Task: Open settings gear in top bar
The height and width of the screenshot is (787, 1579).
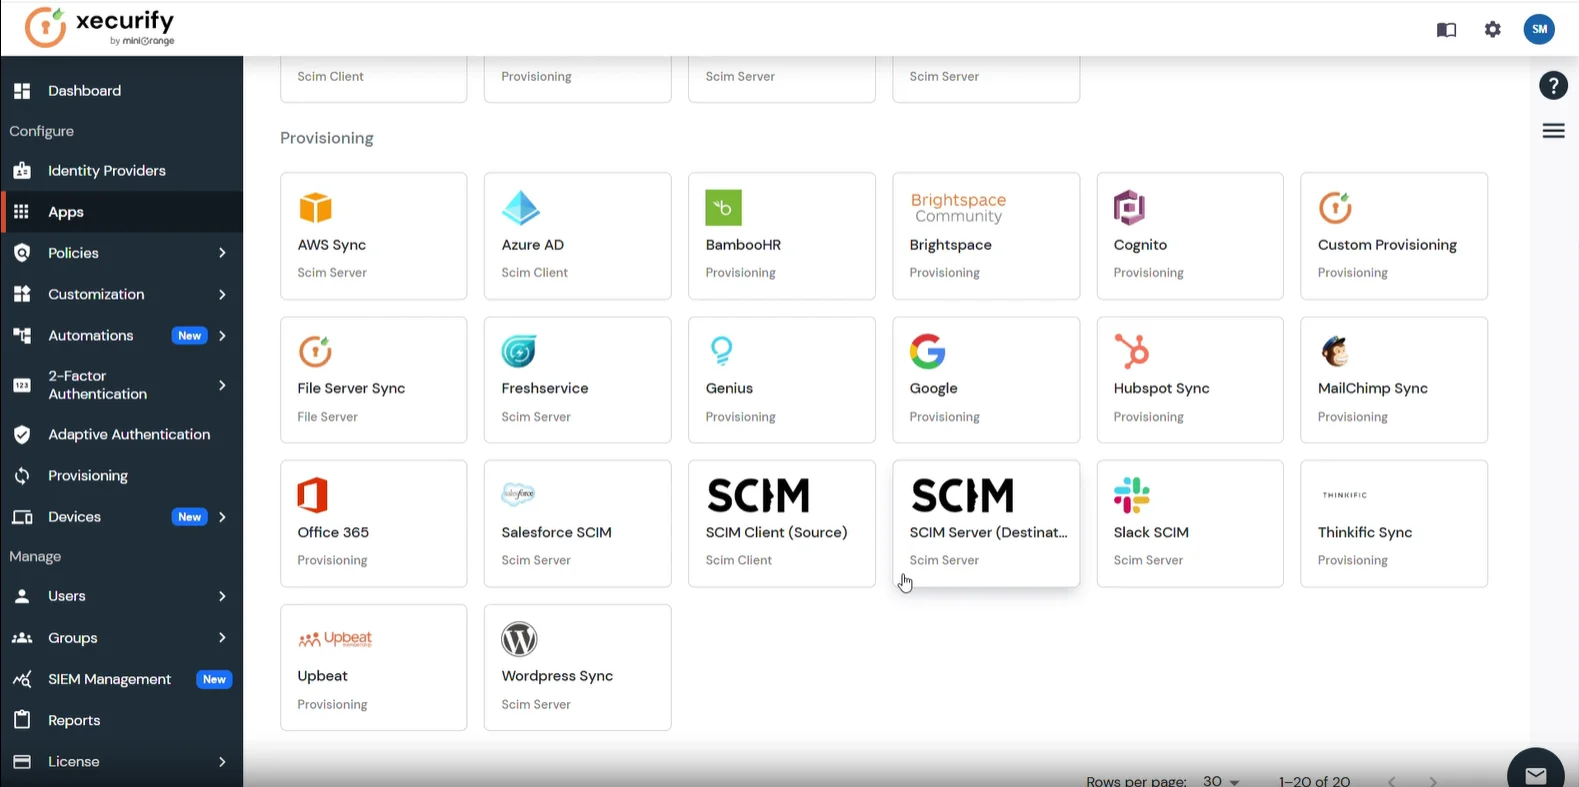Action: pyautogui.click(x=1493, y=29)
